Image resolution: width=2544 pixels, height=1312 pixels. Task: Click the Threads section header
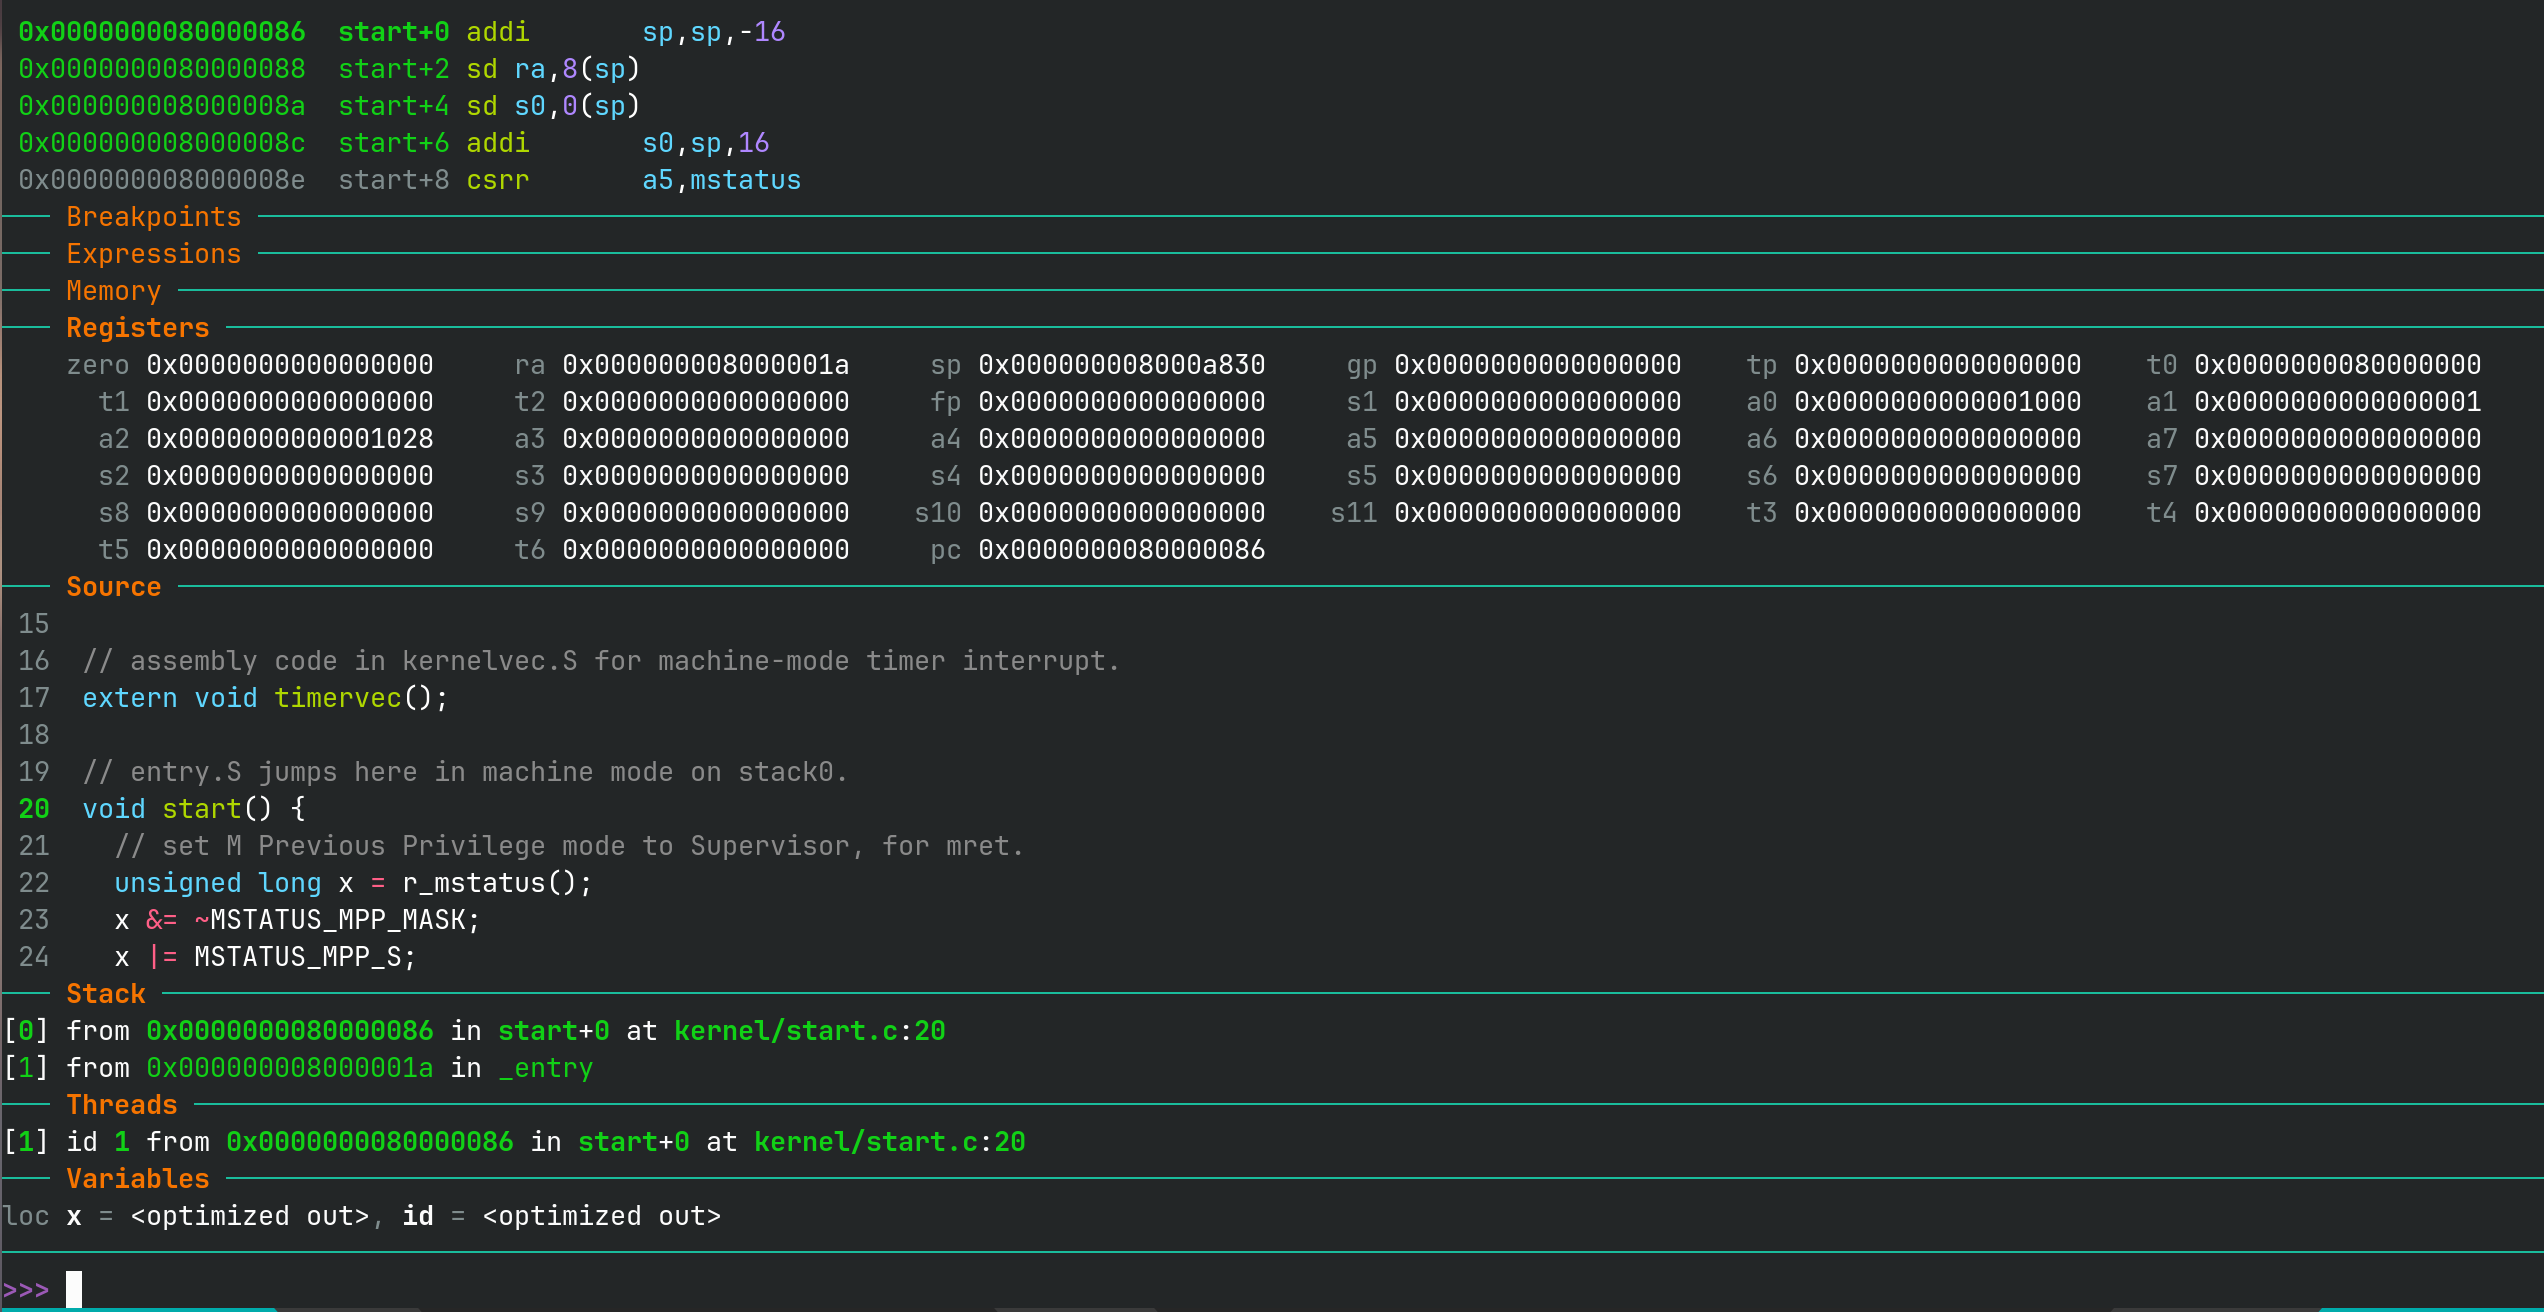coord(121,1105)
